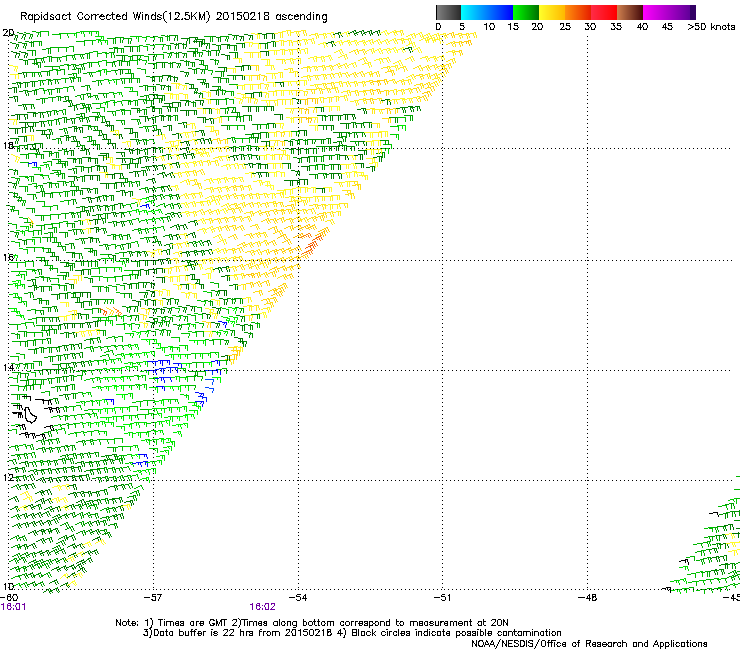Click the latitude label 12
This screenshot has height=650, width=740.
click(8, 477)
